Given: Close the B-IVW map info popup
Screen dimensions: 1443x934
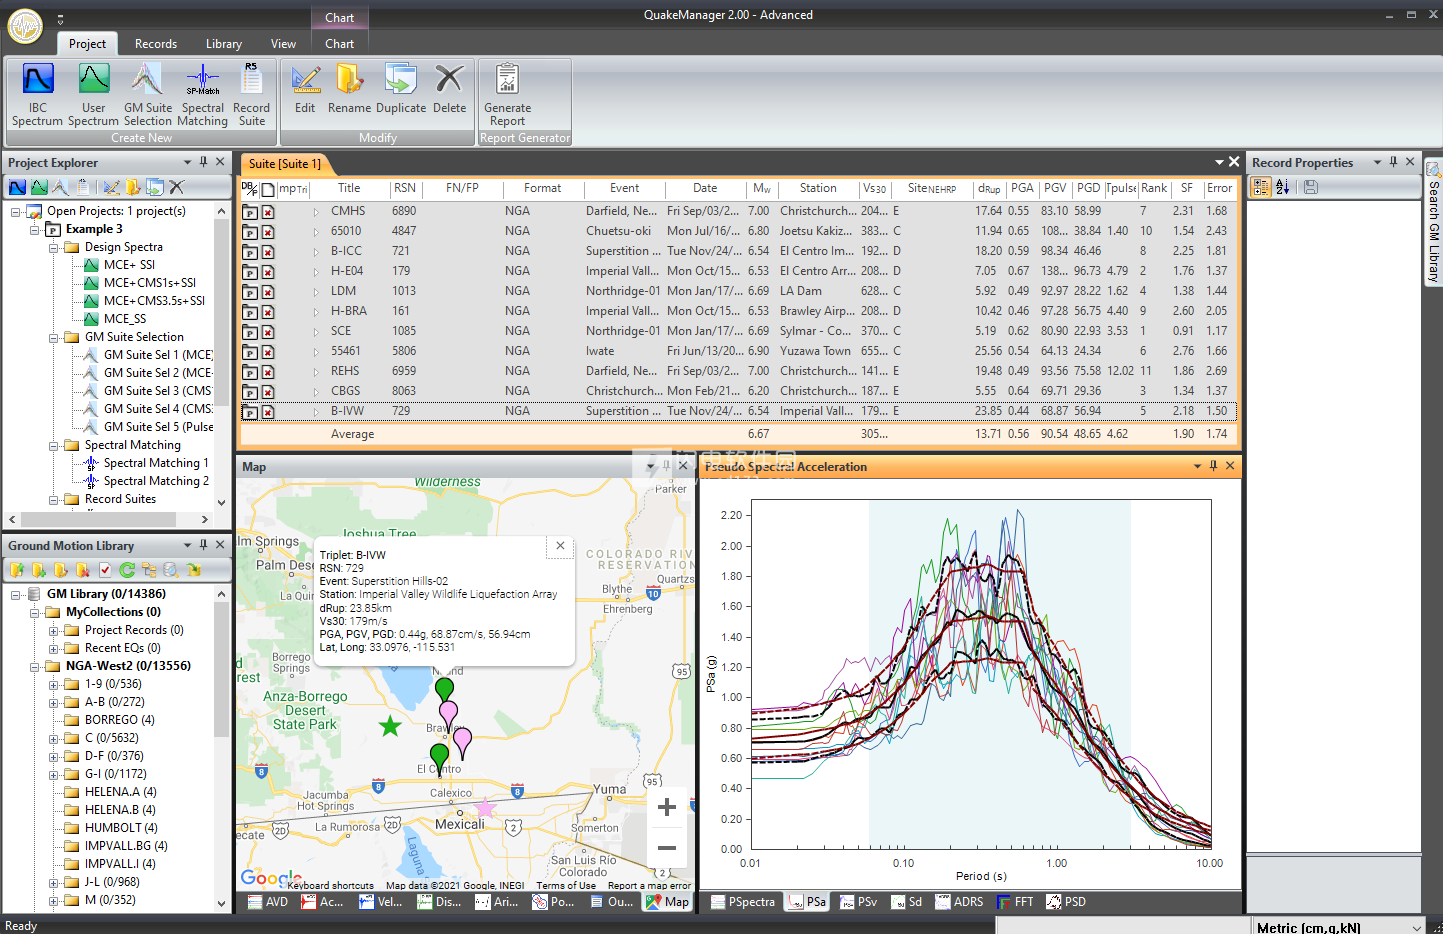Looking at the screenshot, I should (x=560, y=546).
